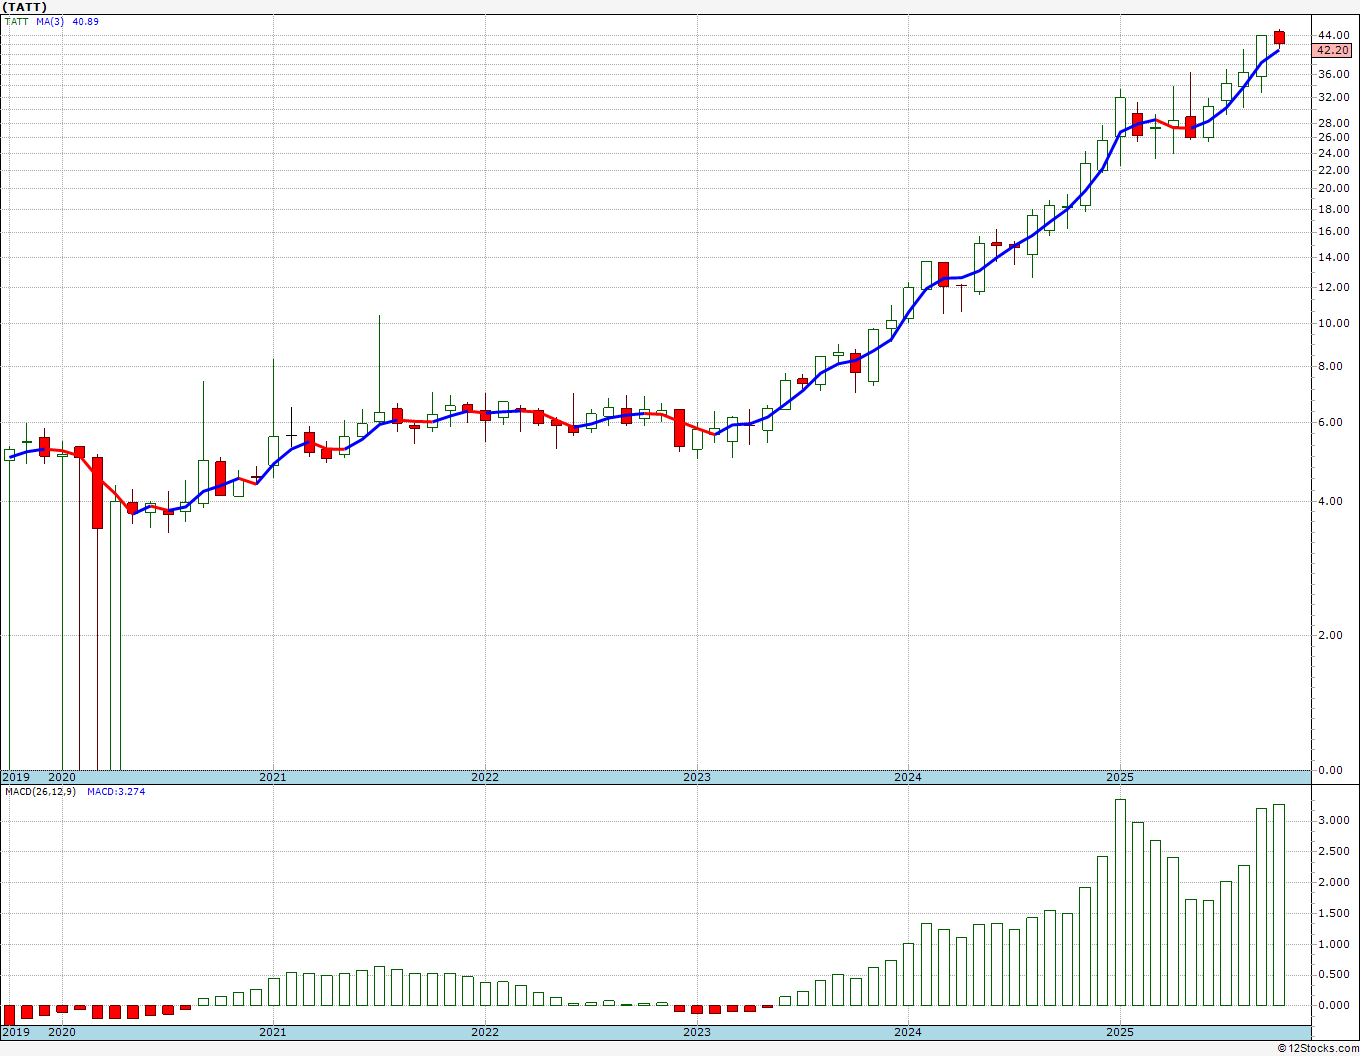Click 2021 on the price chart timeline
Viewport: 1360px width, 1056px height.
[x=273, y=777]
